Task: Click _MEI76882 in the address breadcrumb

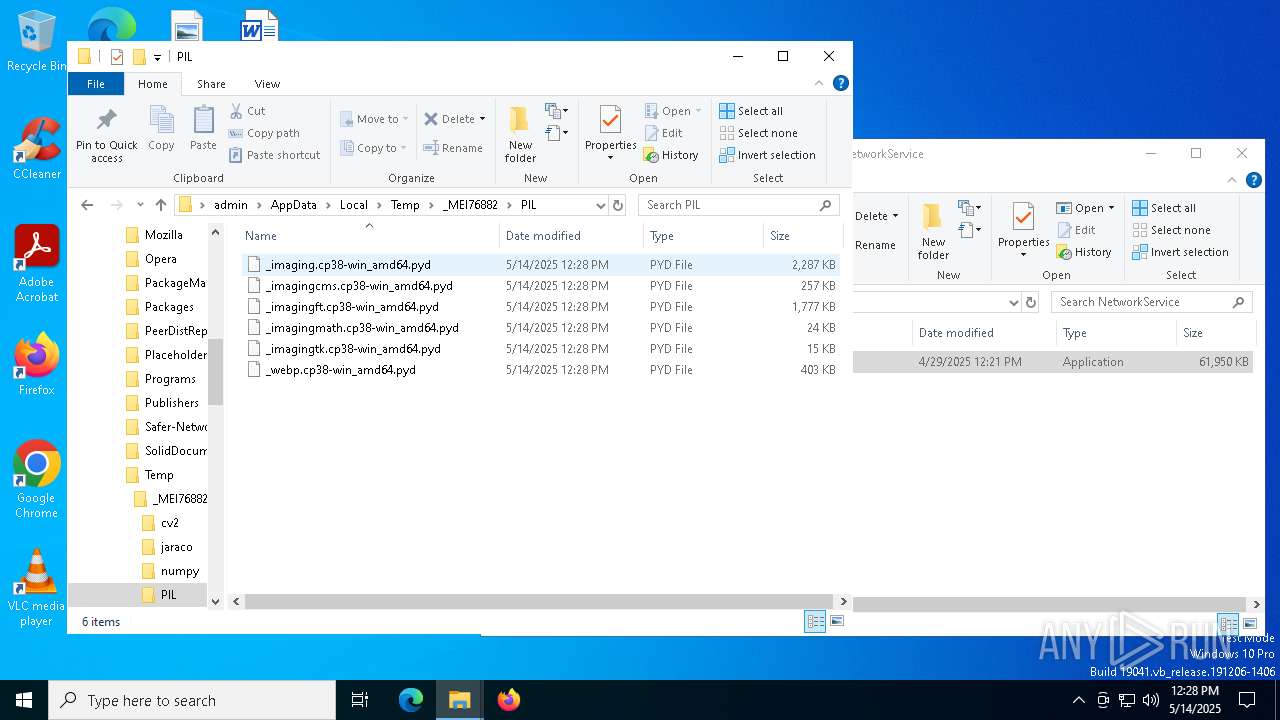Action: [x=470, y=205]
